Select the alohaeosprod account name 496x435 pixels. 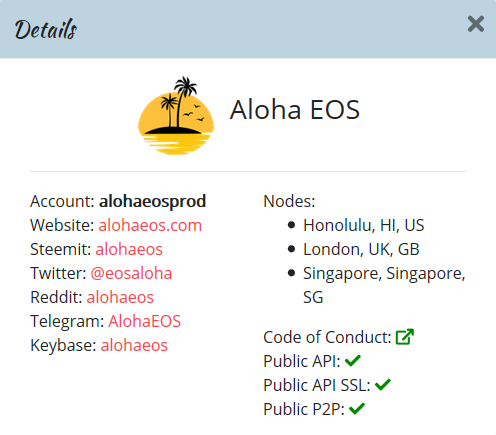tap(152, 201)
